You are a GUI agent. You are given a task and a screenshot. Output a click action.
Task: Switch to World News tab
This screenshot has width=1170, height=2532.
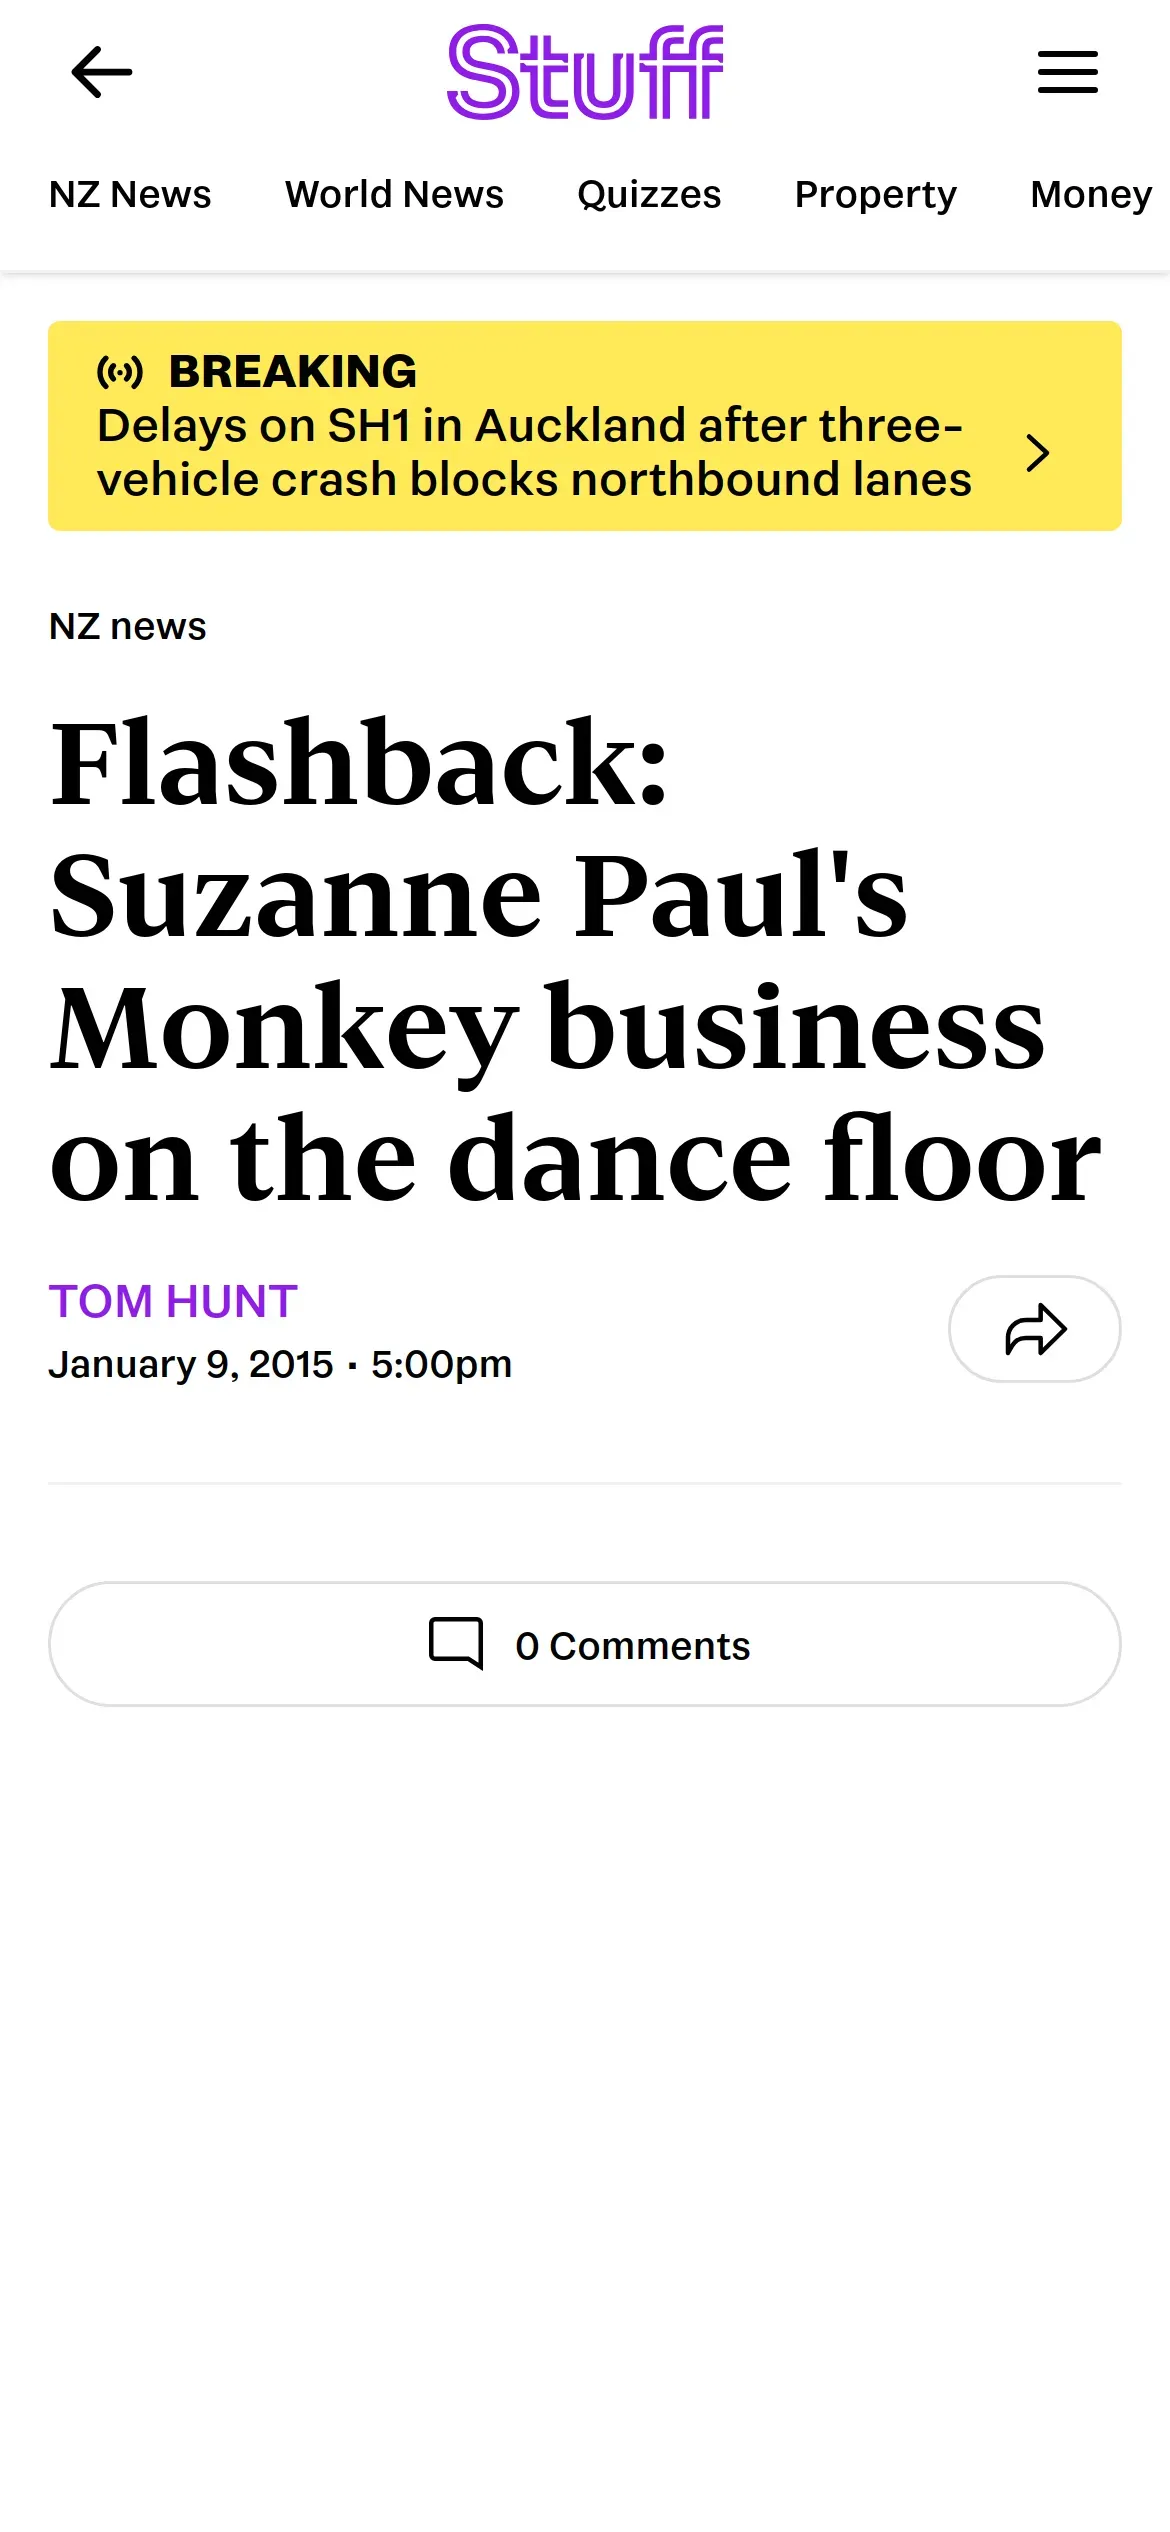point(394,194)
